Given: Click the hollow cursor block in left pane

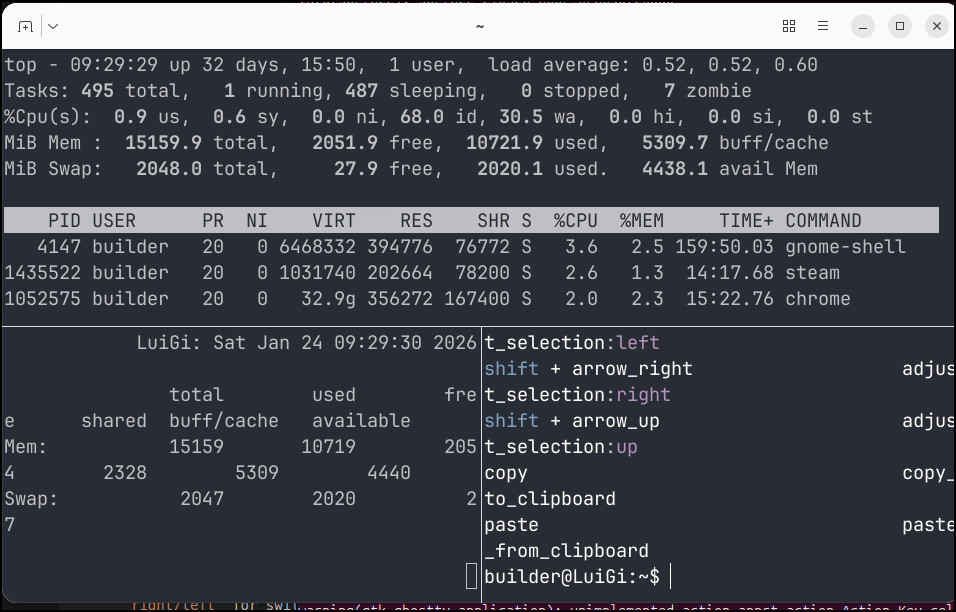Looking at the screenshot, I should [x=472, y=576].
